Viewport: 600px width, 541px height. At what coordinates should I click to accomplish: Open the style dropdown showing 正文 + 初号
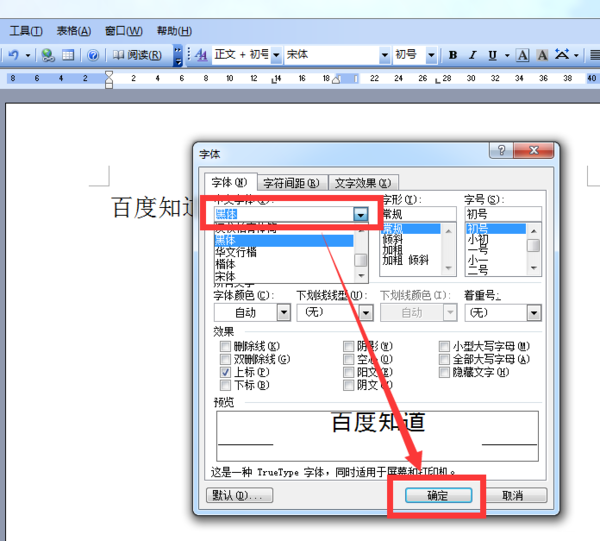[x=276, y=55]
